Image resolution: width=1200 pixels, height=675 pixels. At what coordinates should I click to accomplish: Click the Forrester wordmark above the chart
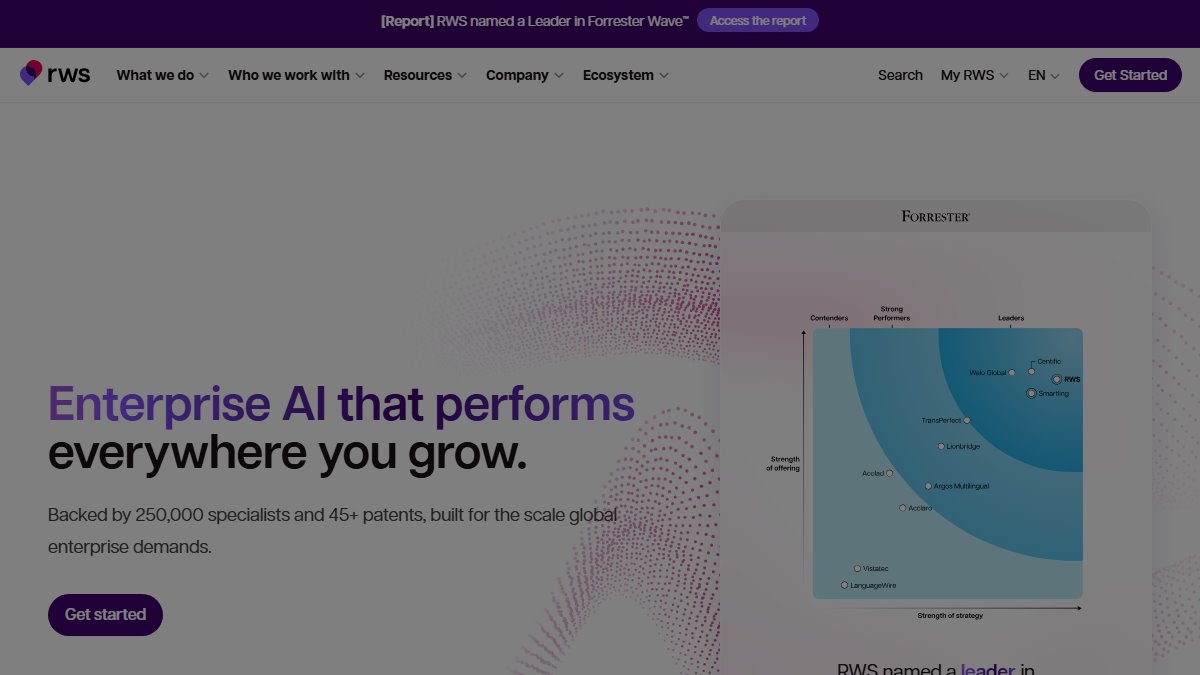[x=936, y=216]
